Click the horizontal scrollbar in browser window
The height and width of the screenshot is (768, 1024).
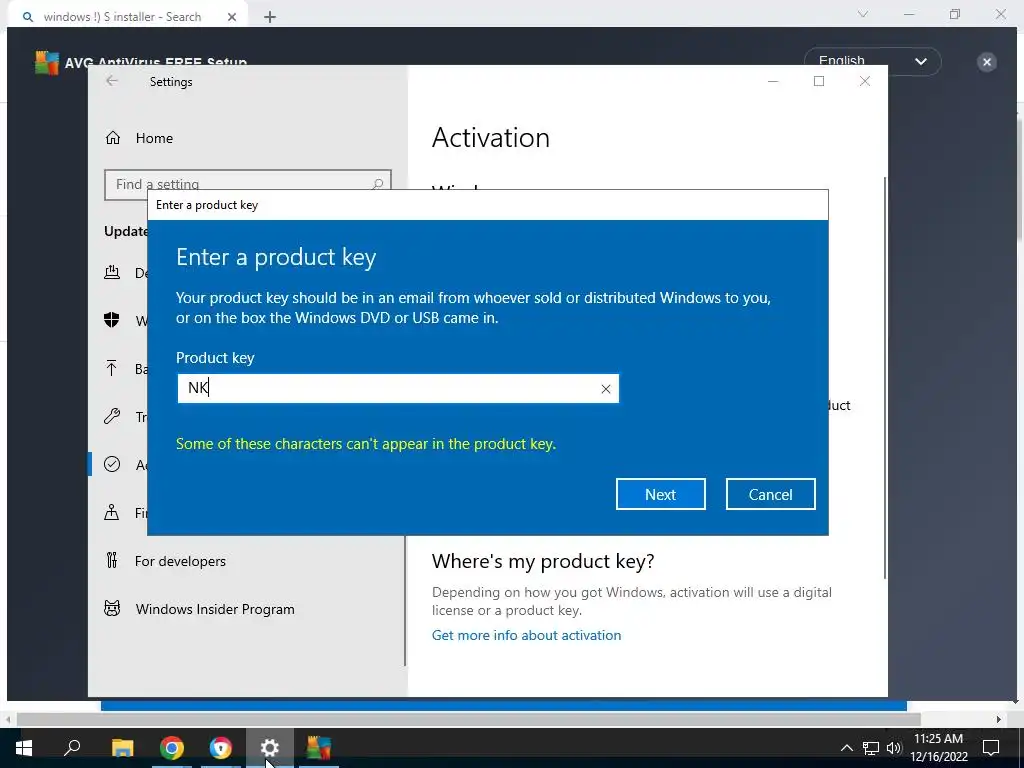click(468, 719)
